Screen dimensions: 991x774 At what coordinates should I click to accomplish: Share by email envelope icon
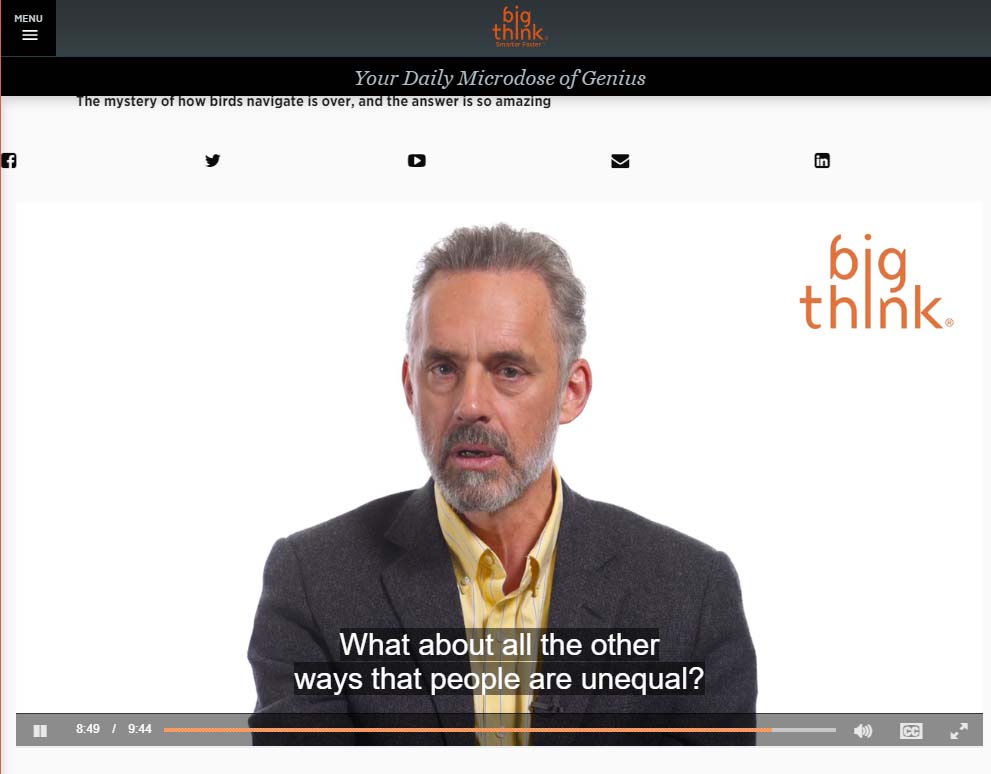tap(620, 161)
